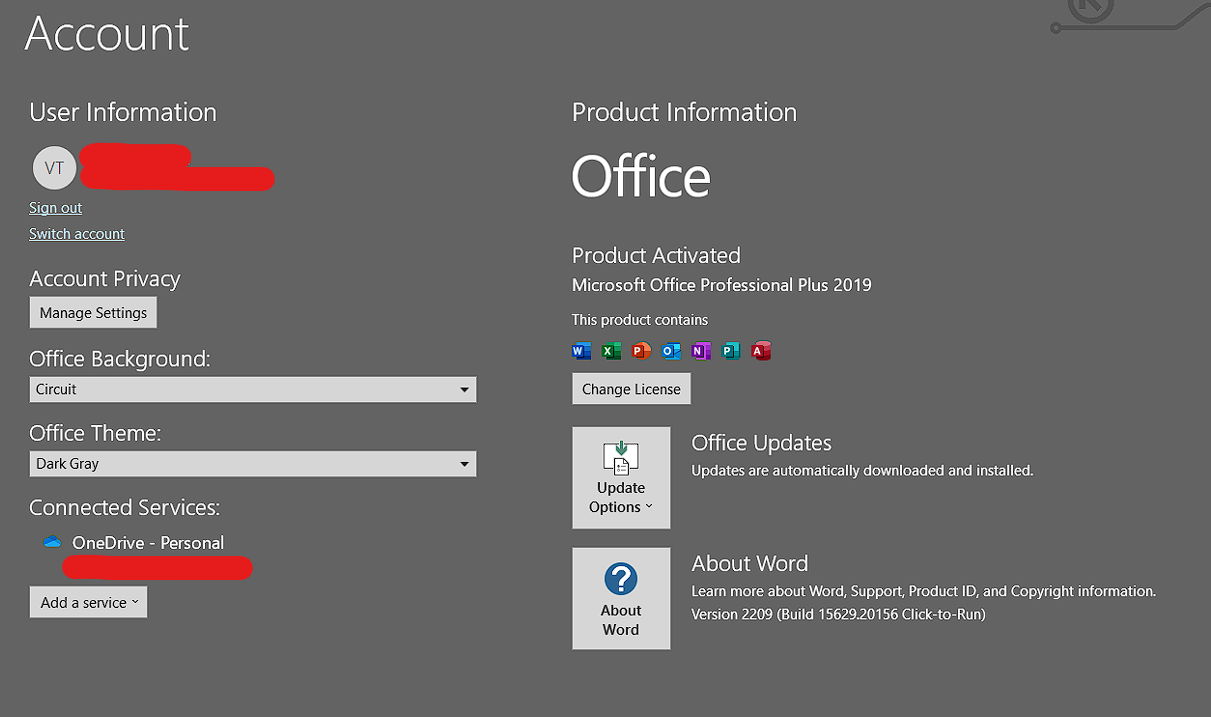Click the User Information heading
The height and width of the screenshot is (717, 1211).
pyautogui.click(x=123, y=112)
